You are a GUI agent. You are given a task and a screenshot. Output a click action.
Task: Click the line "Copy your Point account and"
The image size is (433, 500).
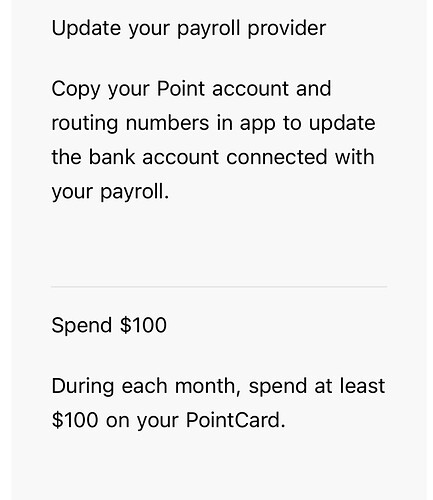[x=191, y=89]
